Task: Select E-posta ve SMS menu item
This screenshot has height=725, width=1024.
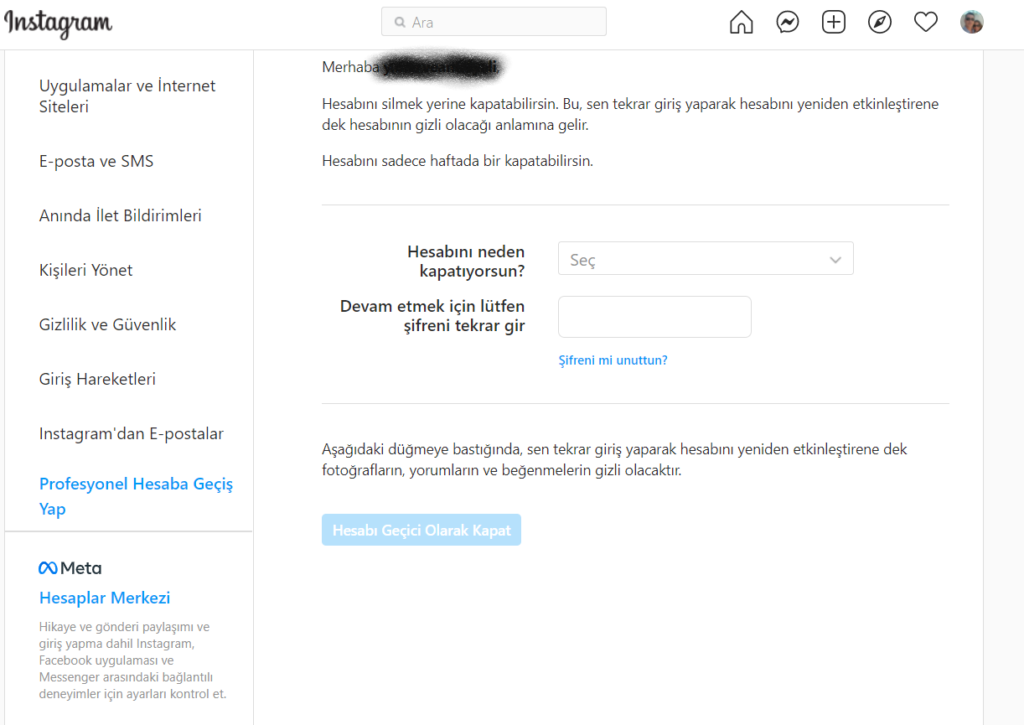Action: (x=96, y=161)
